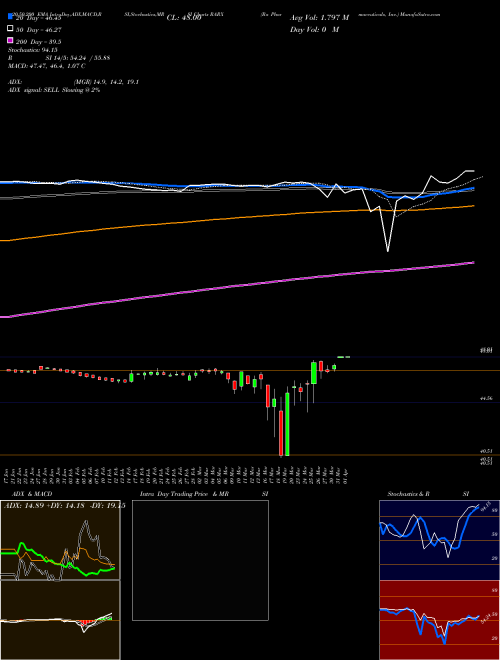Click the blue 20 Day legend swatch
This screenshot has width=500, height=660.
click(x=10, y=17)
